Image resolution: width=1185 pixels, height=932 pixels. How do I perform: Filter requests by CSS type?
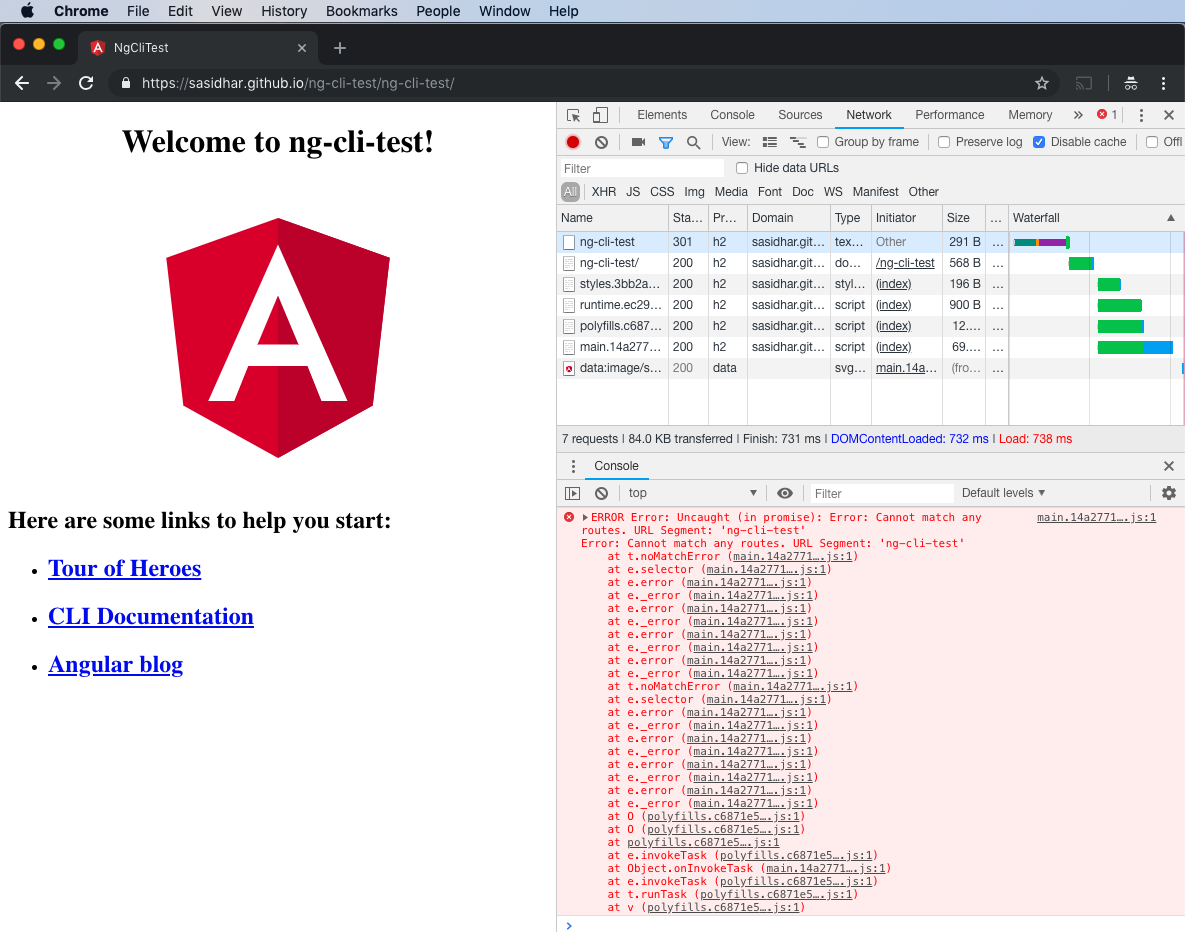pyautogui.click(x=662, y=192)
